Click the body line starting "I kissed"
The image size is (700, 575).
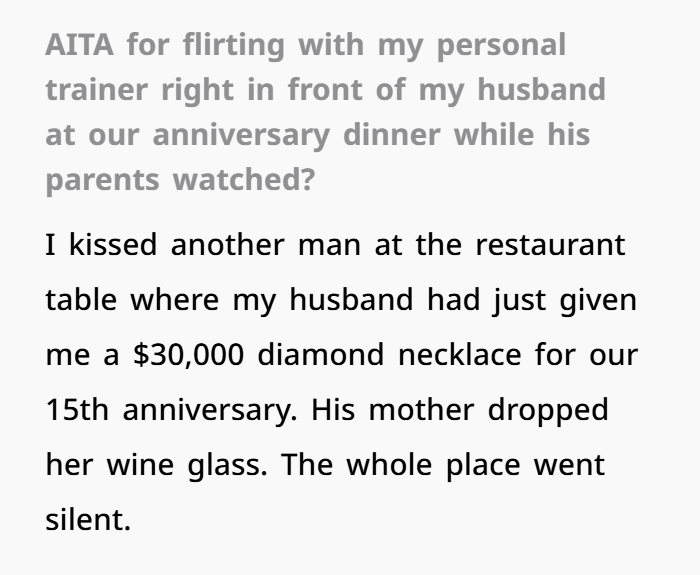336,246
